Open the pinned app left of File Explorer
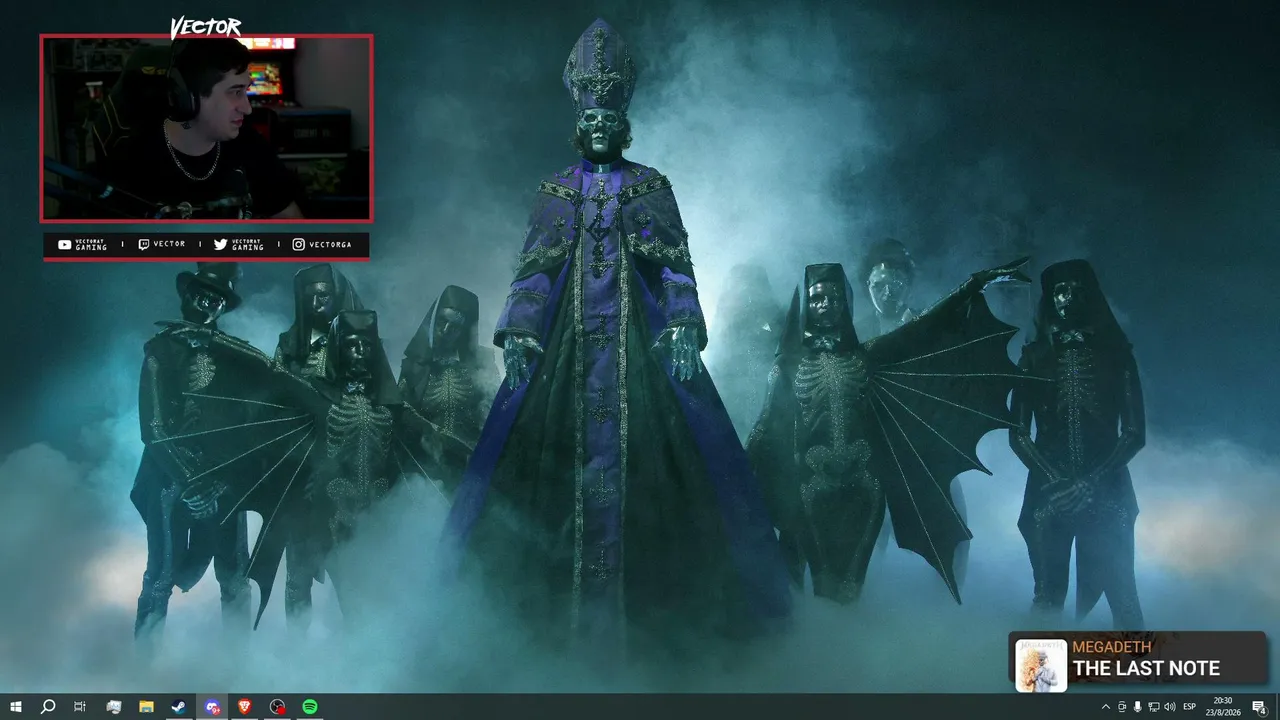 pyautogui.click(x=113, y=707)
